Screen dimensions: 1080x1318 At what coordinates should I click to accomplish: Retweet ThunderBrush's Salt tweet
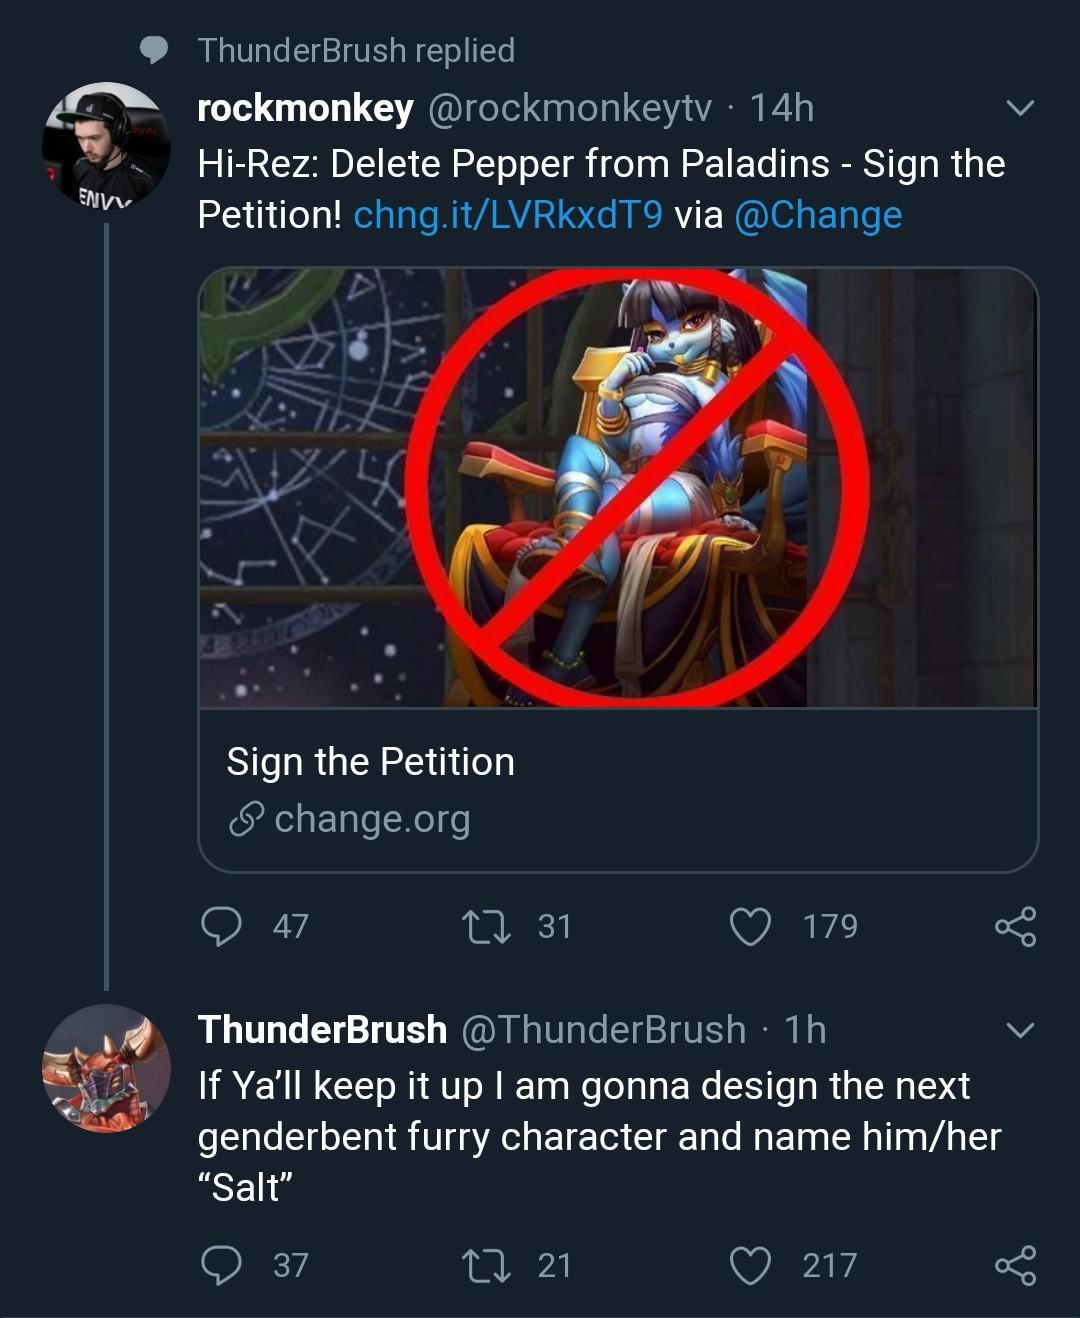(487, 1265)
